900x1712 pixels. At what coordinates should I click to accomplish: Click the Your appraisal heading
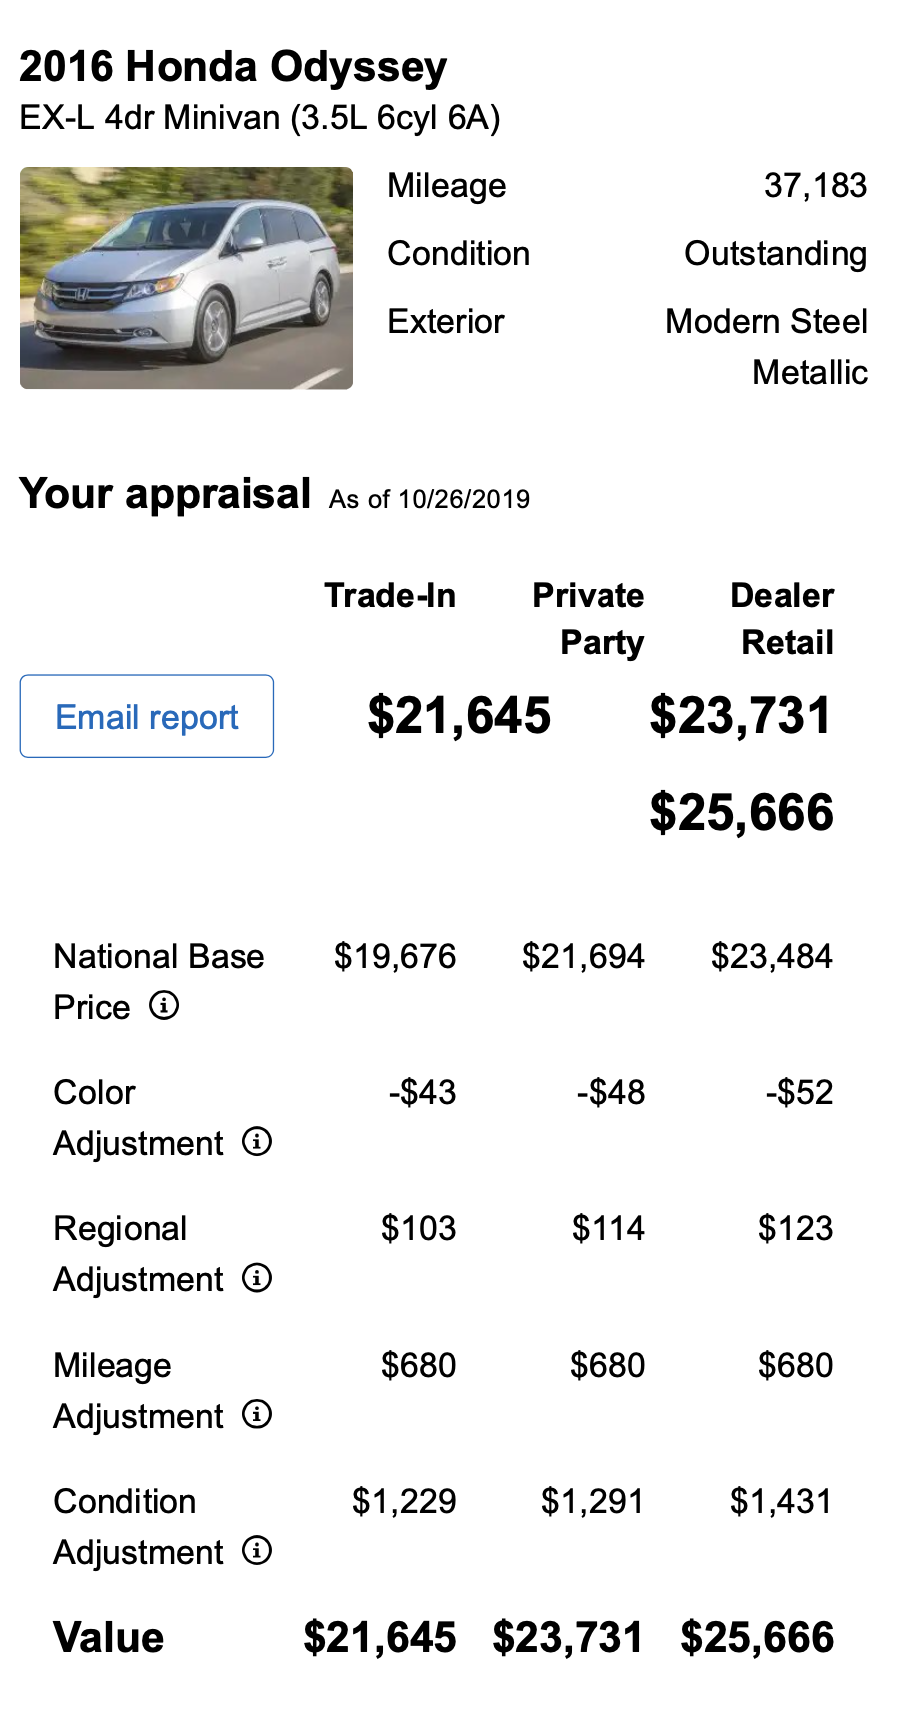[x=165, y=494]
